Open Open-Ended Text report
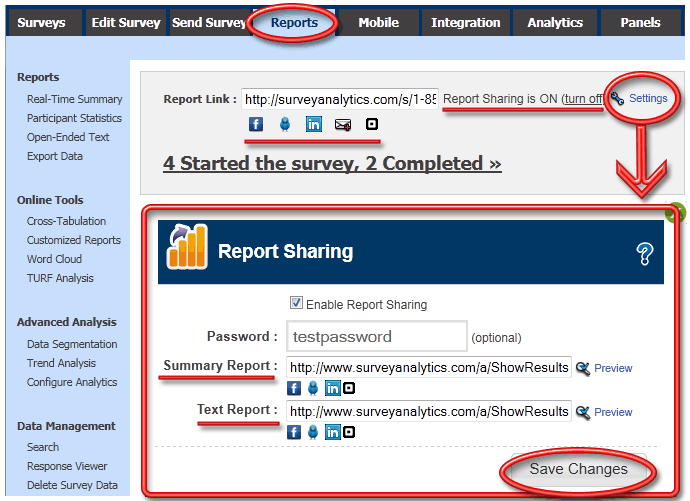Viewport: 690px width, 501px height. pyautogui.click(x=68, y=137)
